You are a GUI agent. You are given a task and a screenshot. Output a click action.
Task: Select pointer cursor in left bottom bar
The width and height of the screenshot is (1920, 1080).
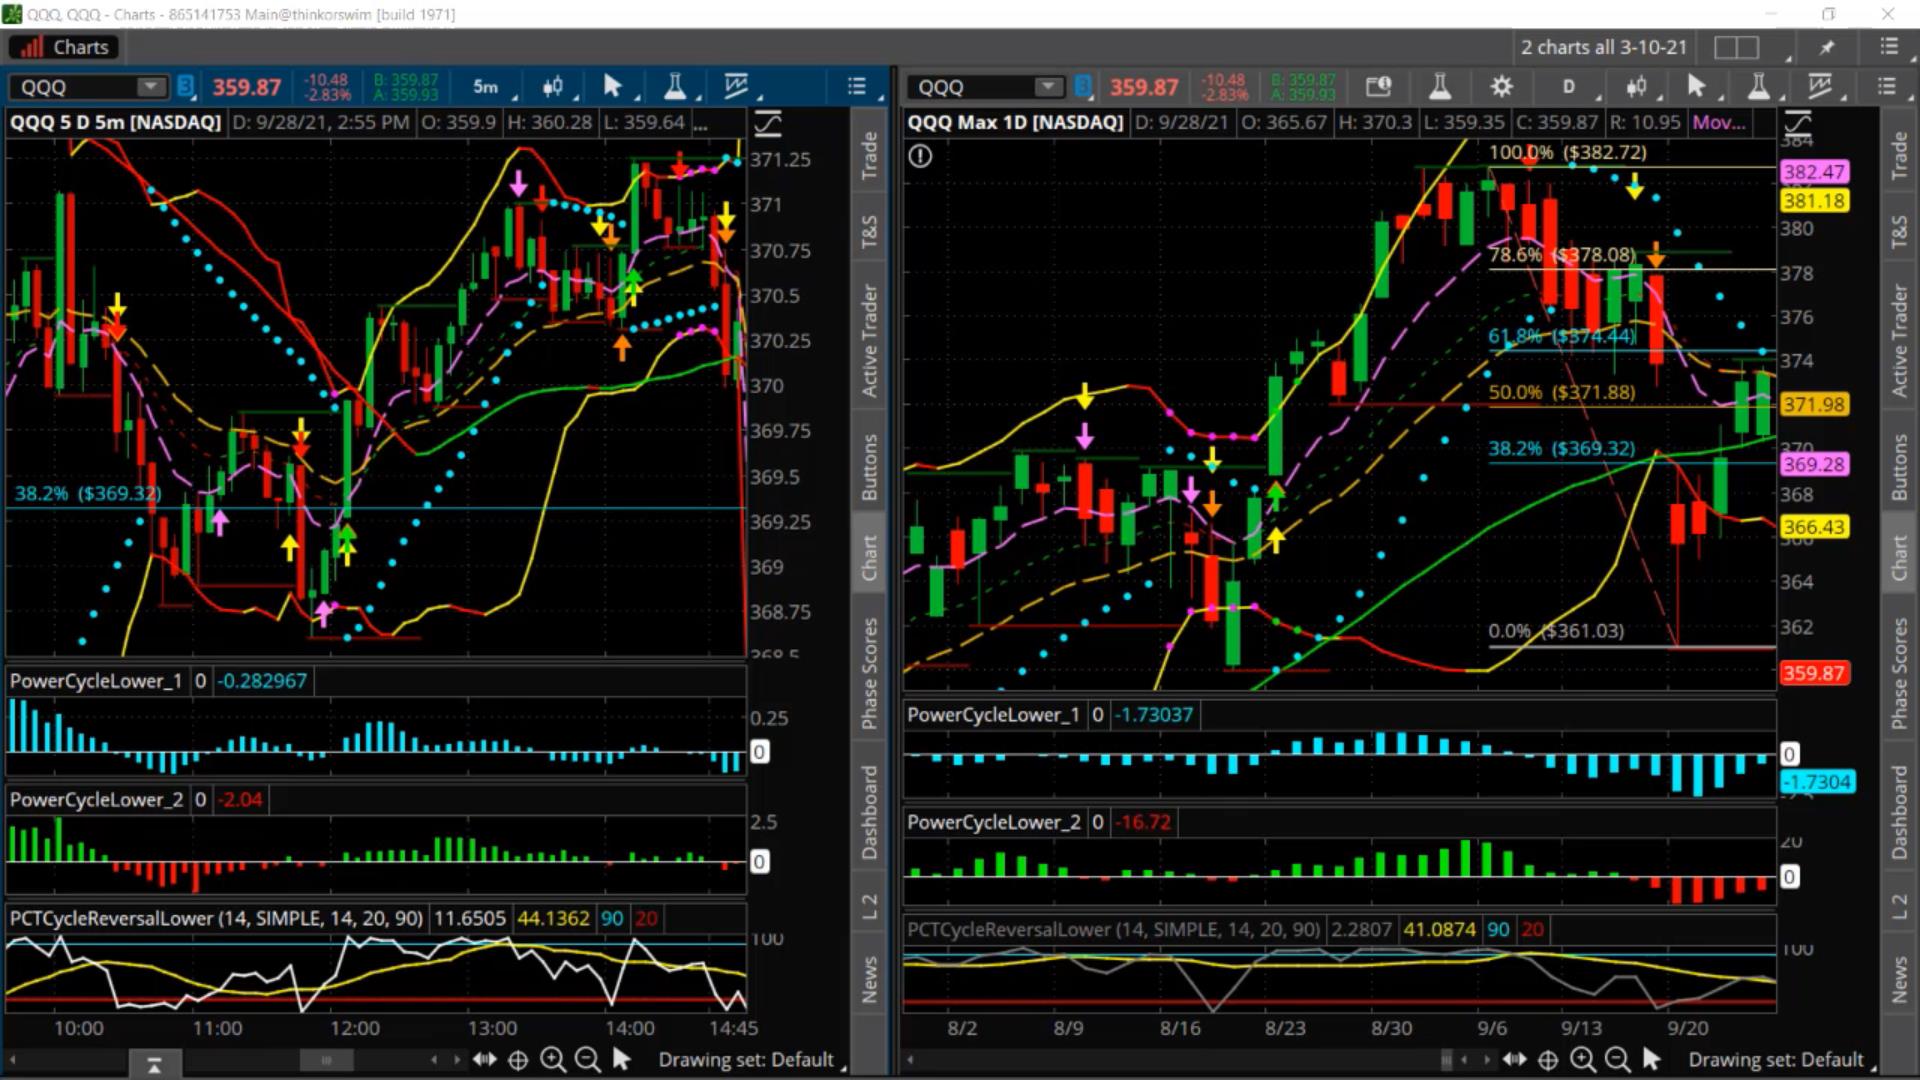click(x=622, y=1060)
